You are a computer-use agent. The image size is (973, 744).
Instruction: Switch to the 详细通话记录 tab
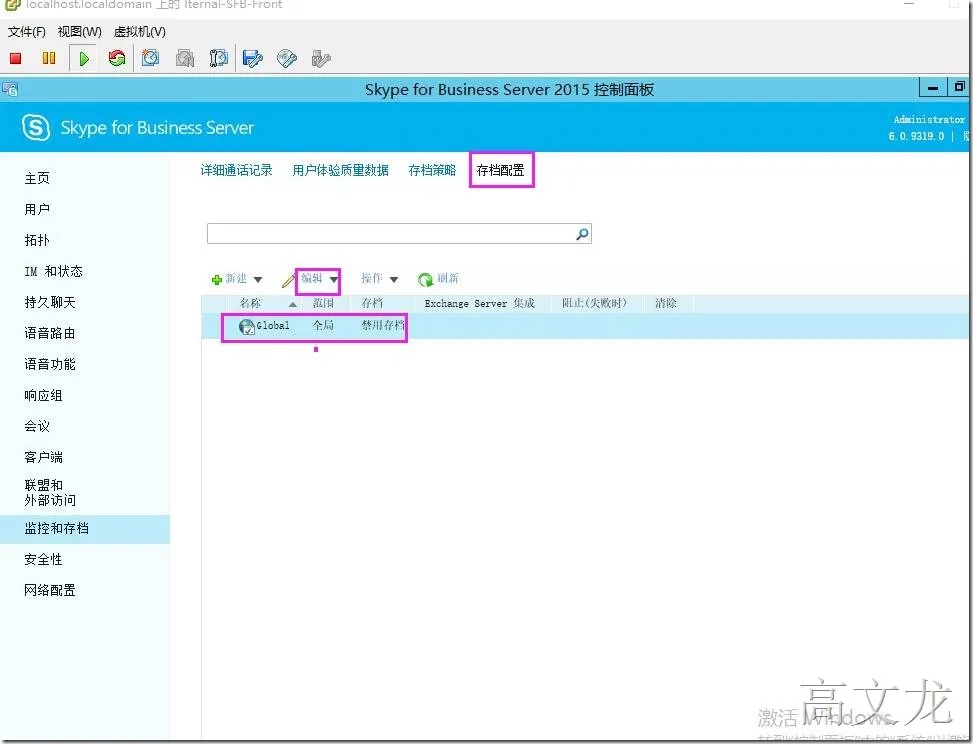236,170
